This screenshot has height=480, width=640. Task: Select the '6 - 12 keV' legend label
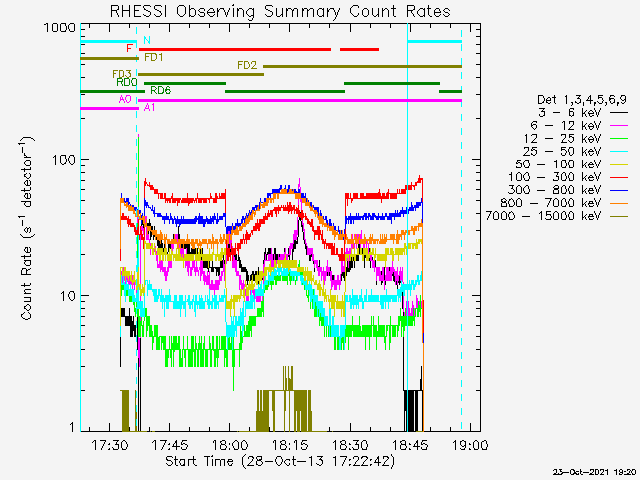pos(566,125)
